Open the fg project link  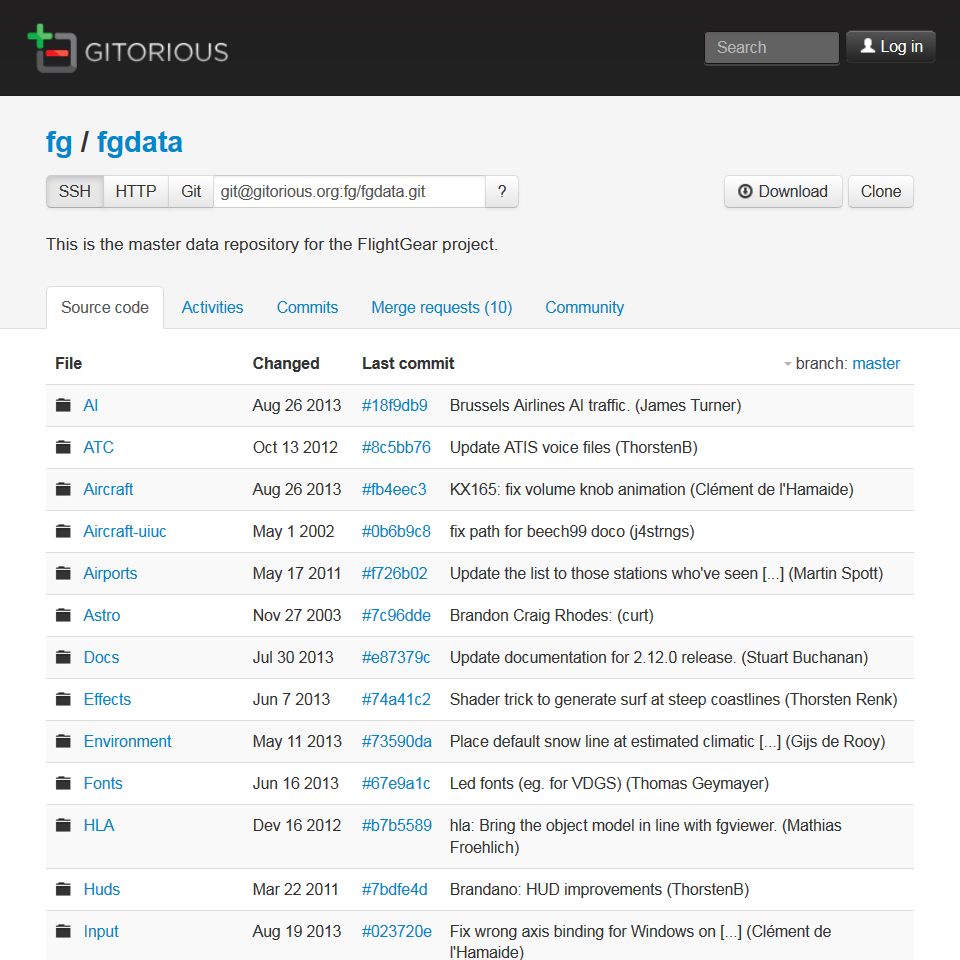(x=59, y=143)
